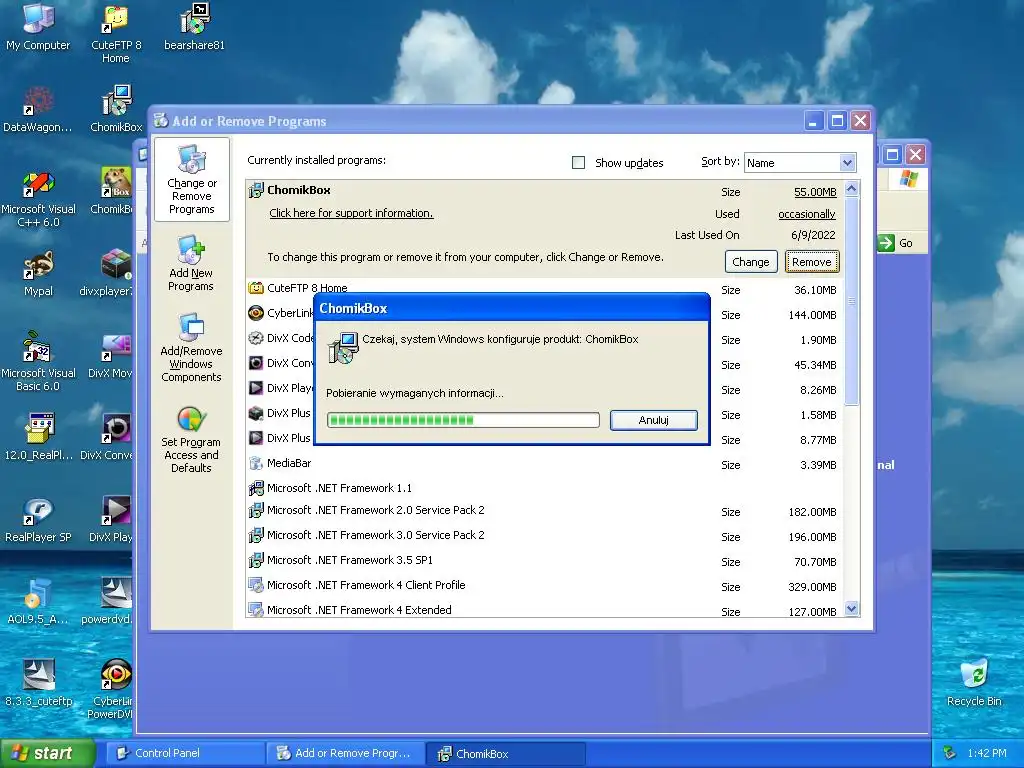Toggle the Show updates checkbox
The width and height of the screenshot is (1024, 768).
(579, 163)
